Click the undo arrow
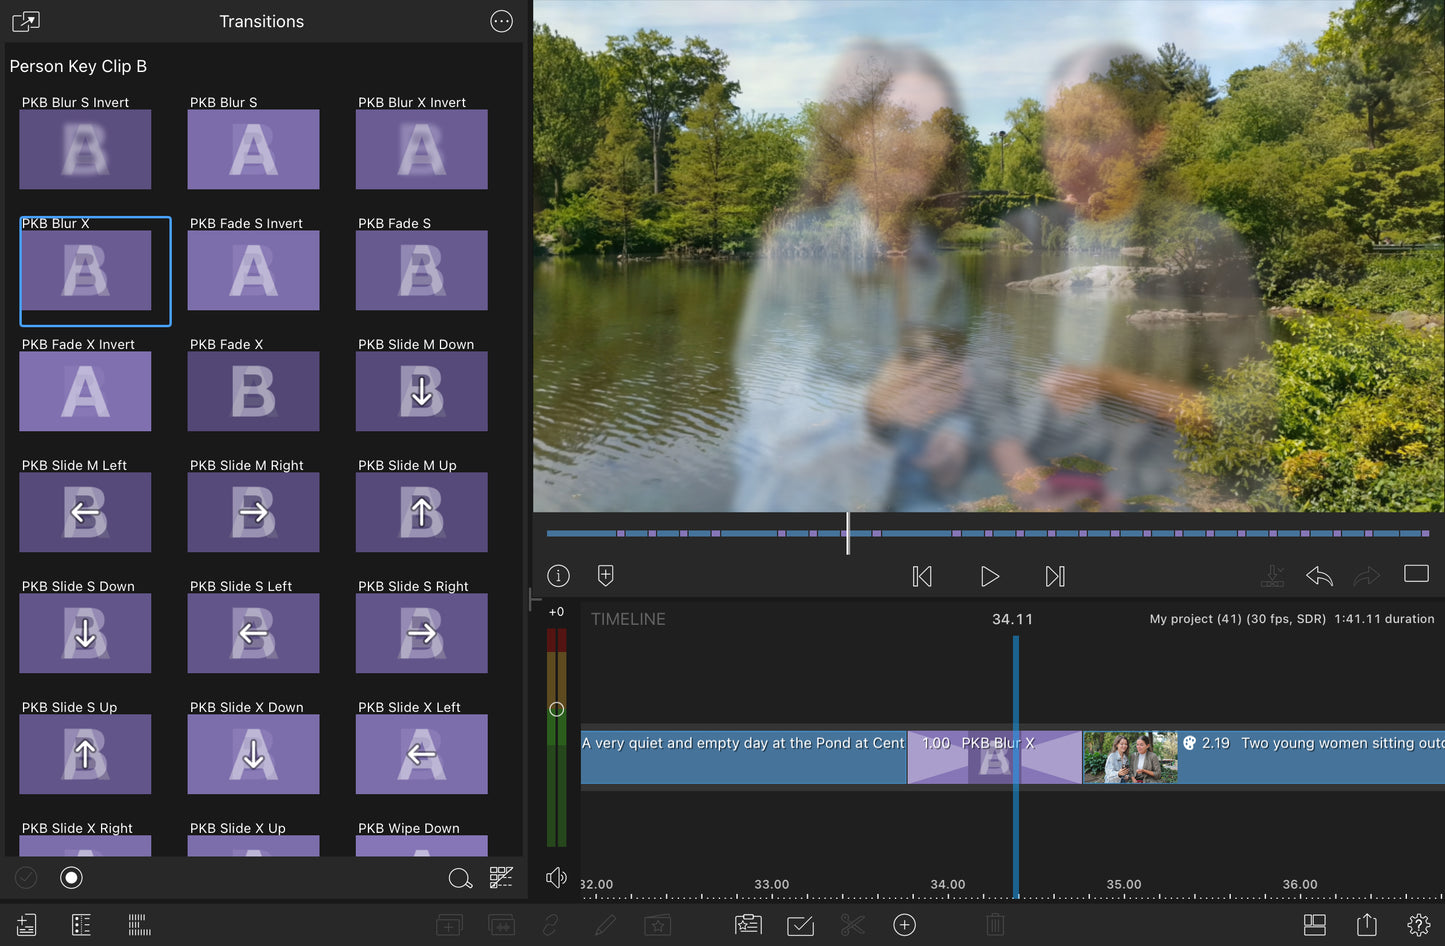 pos(1319,576)
